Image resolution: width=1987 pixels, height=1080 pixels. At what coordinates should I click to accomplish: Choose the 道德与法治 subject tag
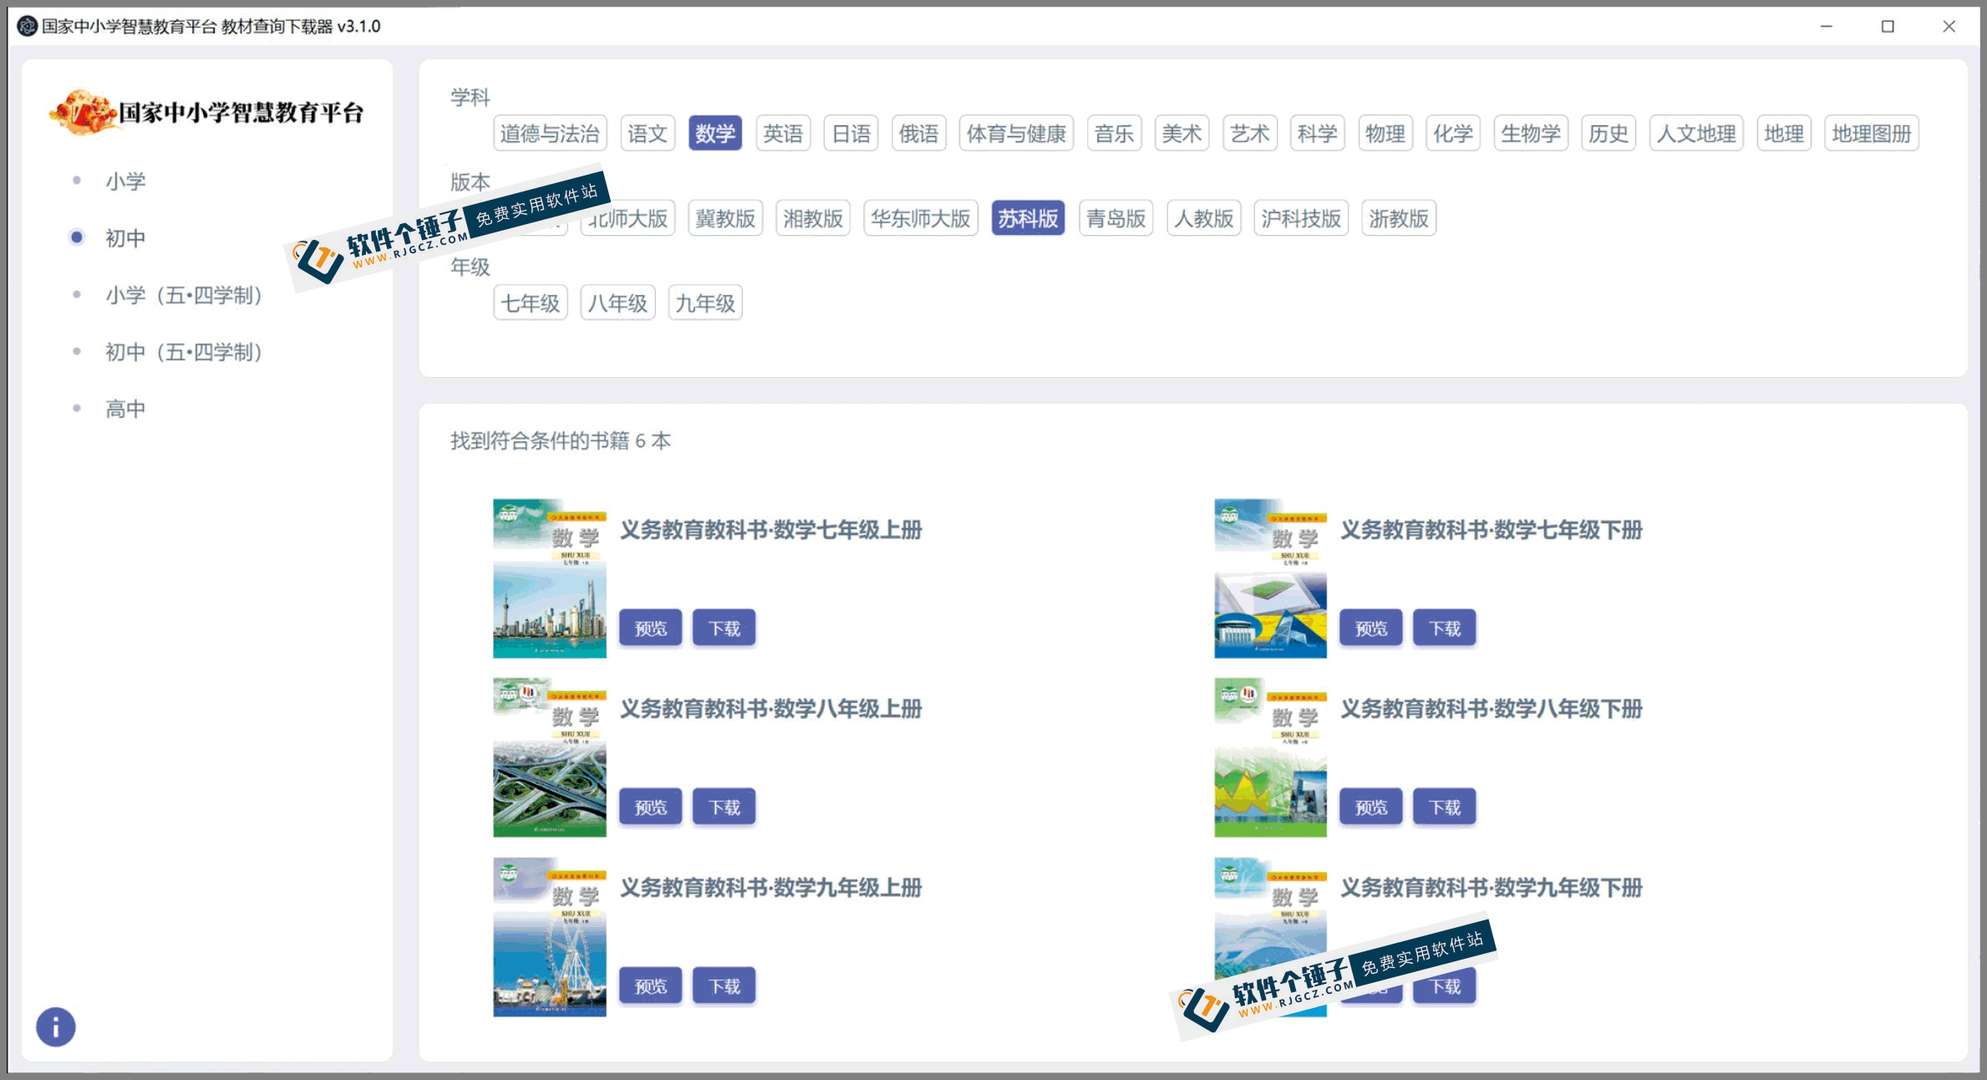click(x=550, y=133)
